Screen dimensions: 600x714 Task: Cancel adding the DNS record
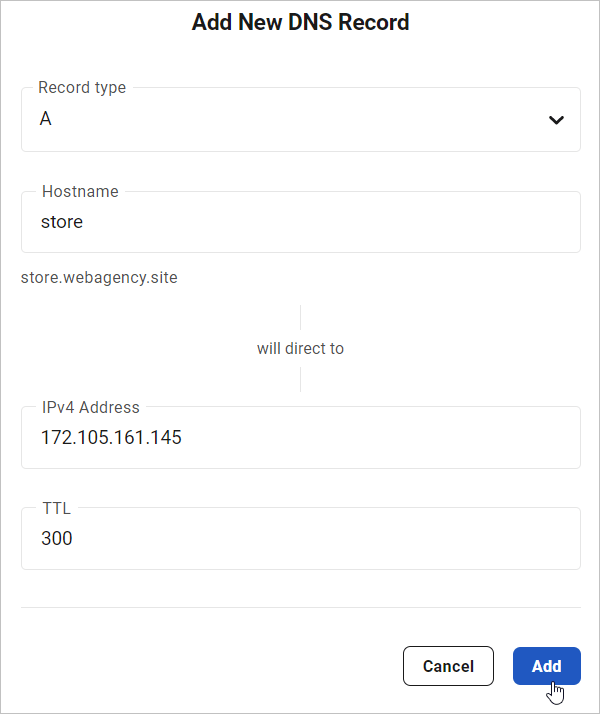448,666
